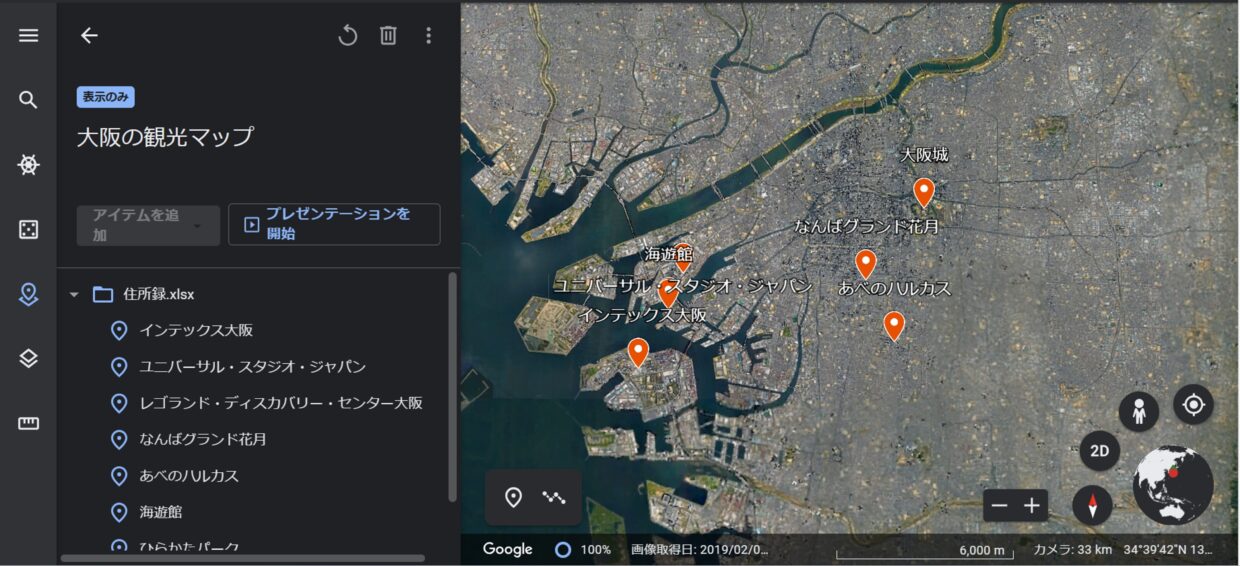Viewport: 1240px width, 566px height.
Task: Zoom in with the plus button
Action: coord(1032,506)
